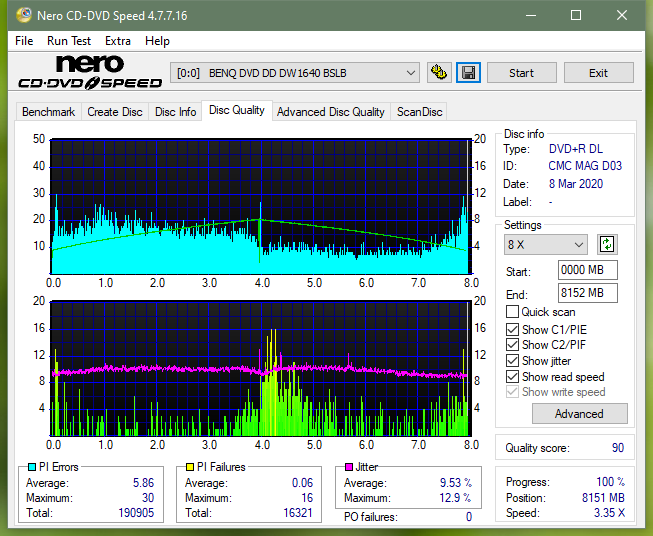653x536 pixels.
Task: Click PI Errors maximum value 30
Action: [x=148, y=498]
